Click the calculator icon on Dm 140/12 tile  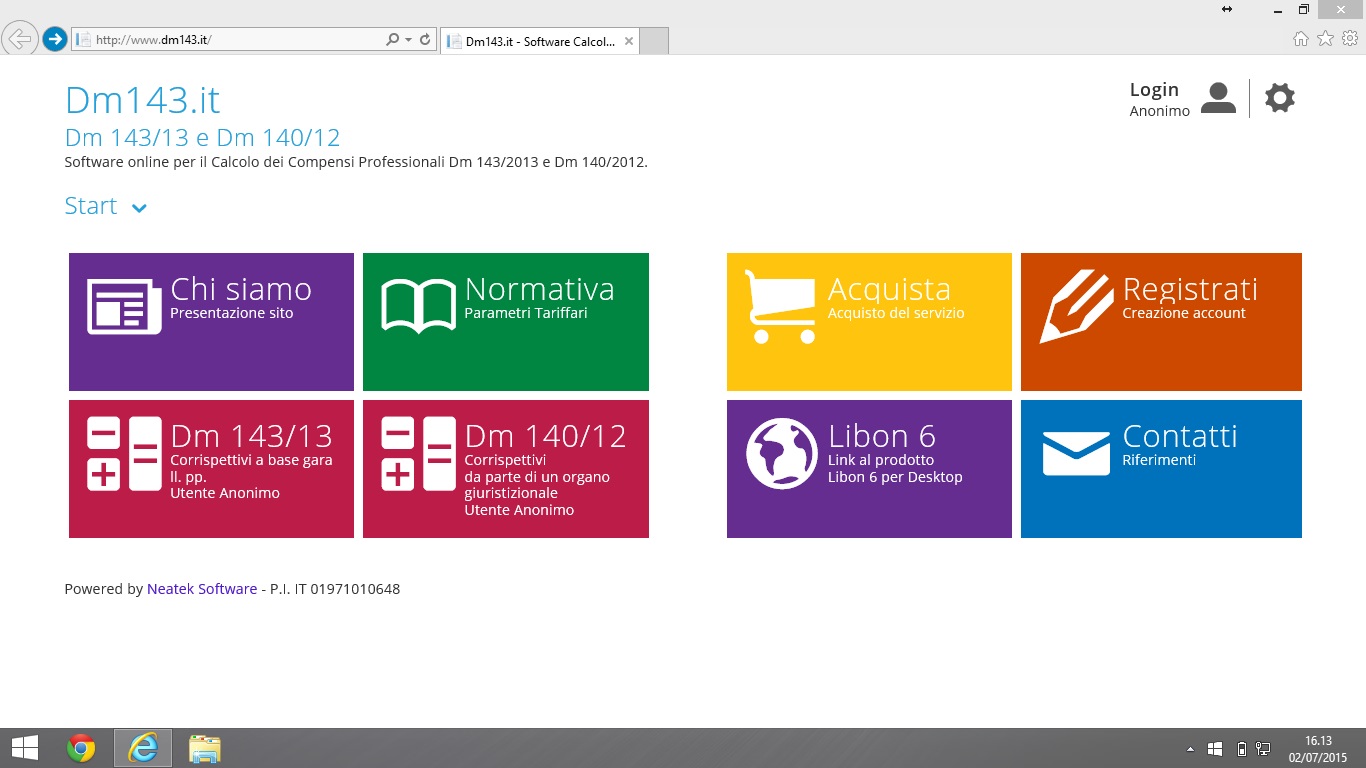pos(419,454)
